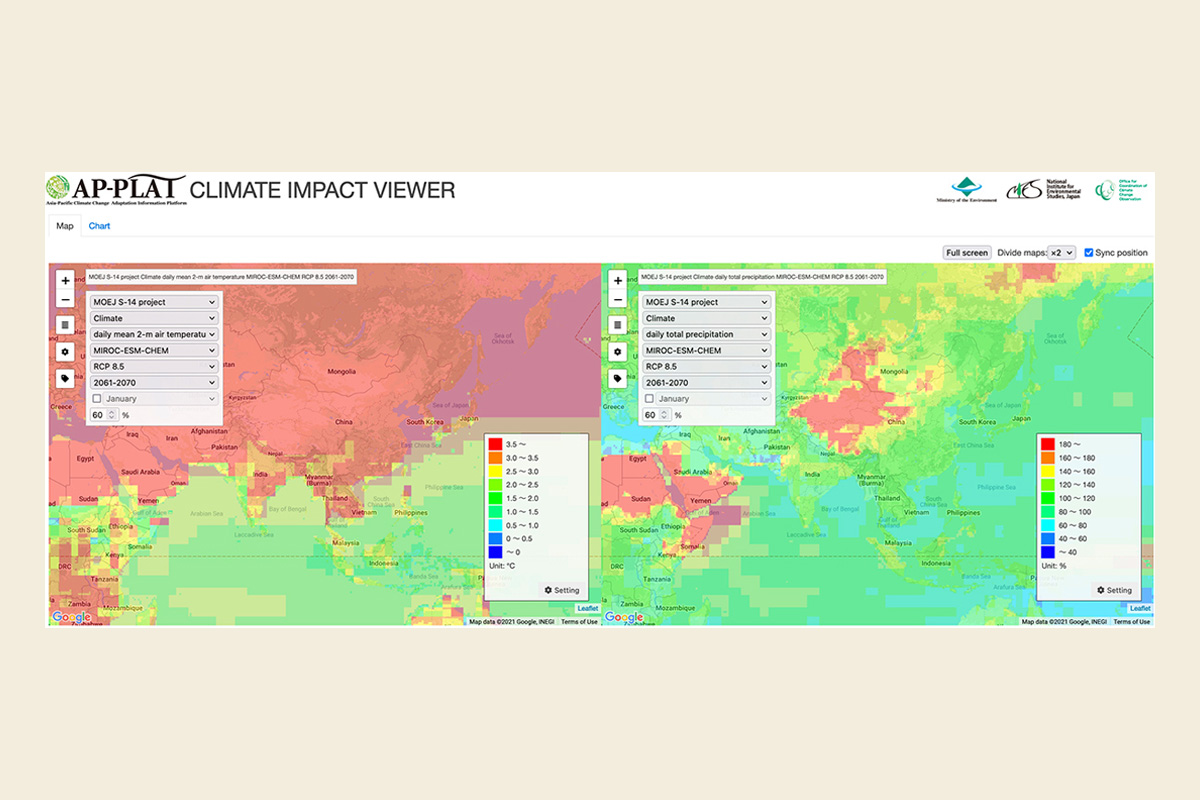Viewport: 1200px width, 800px height.
Task: Switch to the Chart tab
Action: click(x=99, y=226)
